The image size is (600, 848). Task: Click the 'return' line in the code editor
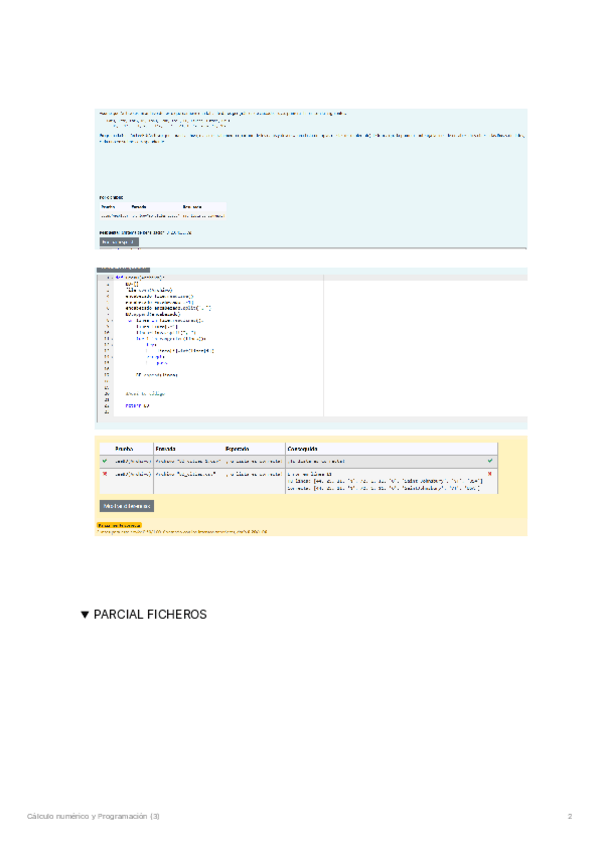click(137, 406)
